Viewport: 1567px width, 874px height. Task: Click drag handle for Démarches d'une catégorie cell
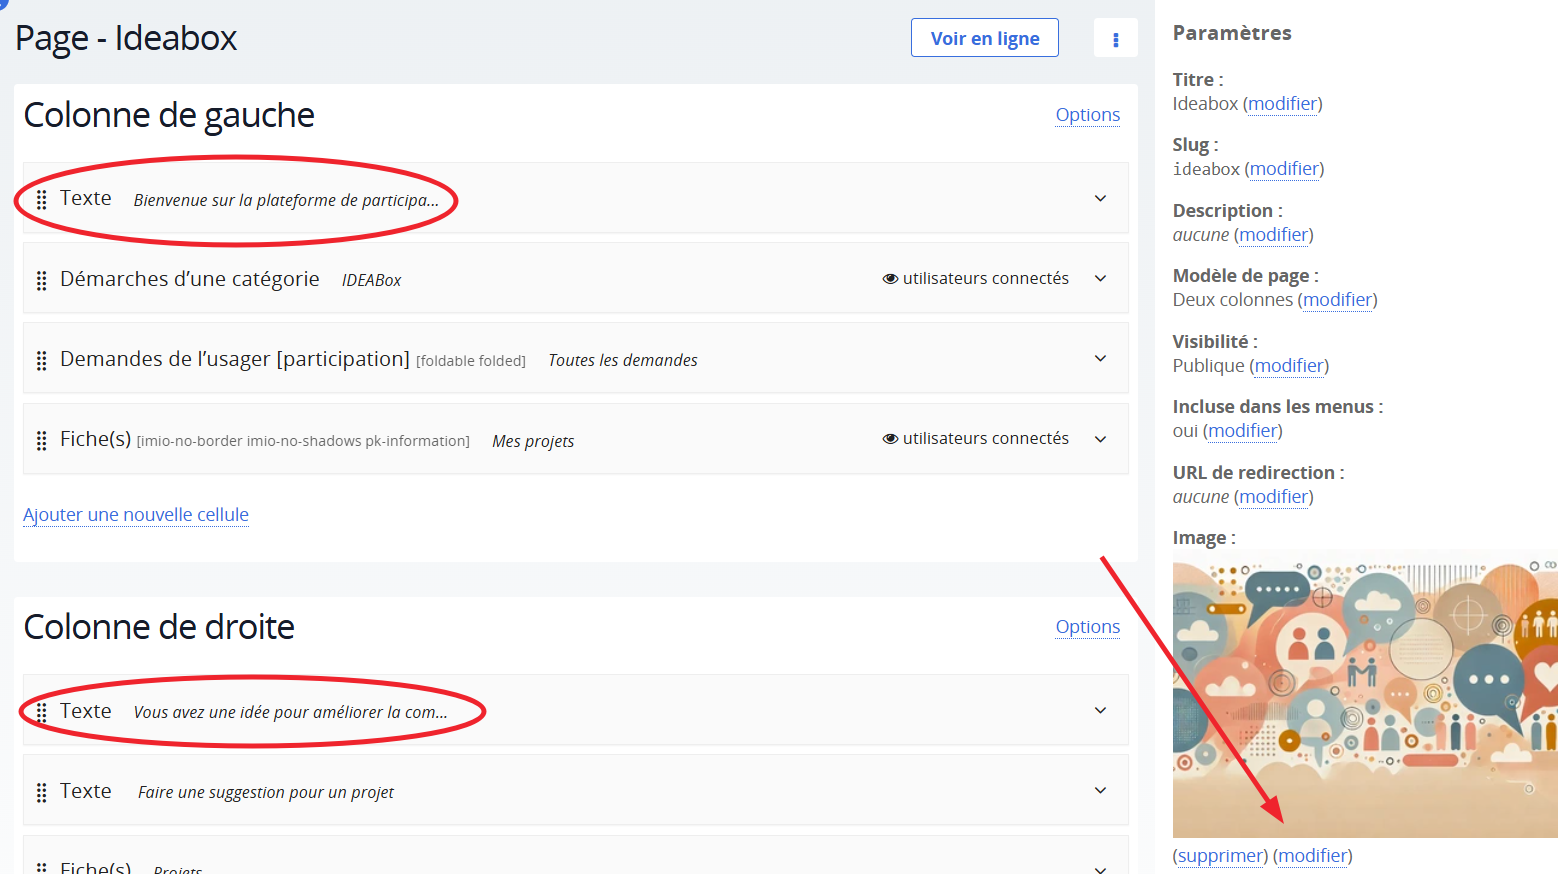(x=41, y=280)
